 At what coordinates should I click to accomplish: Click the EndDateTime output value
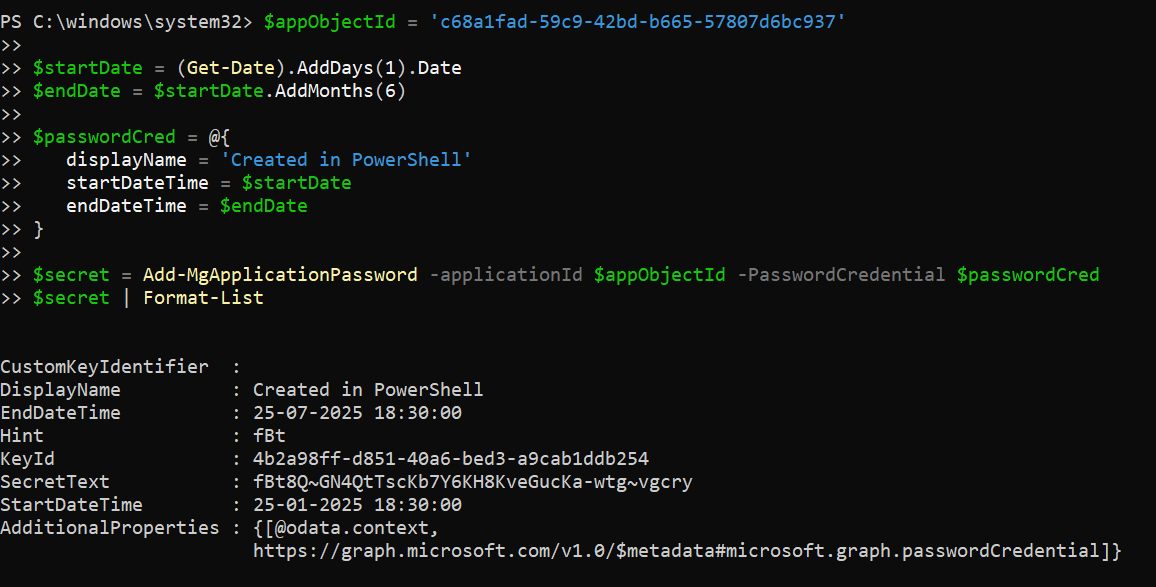[x=357, y=413]
